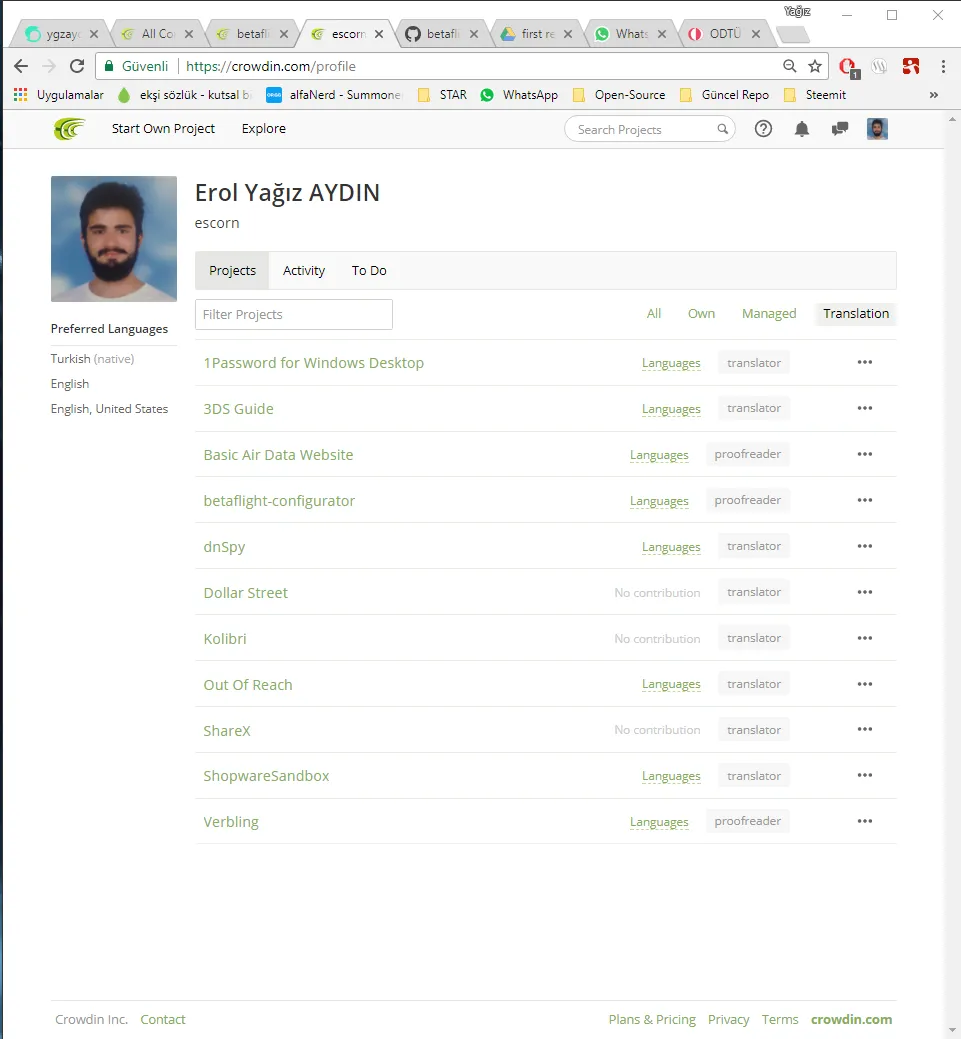Viewport: 961px width, 1039px height.
Task: Open the betaflight-configurator row three-dot menu
Action: click(865, 500)
